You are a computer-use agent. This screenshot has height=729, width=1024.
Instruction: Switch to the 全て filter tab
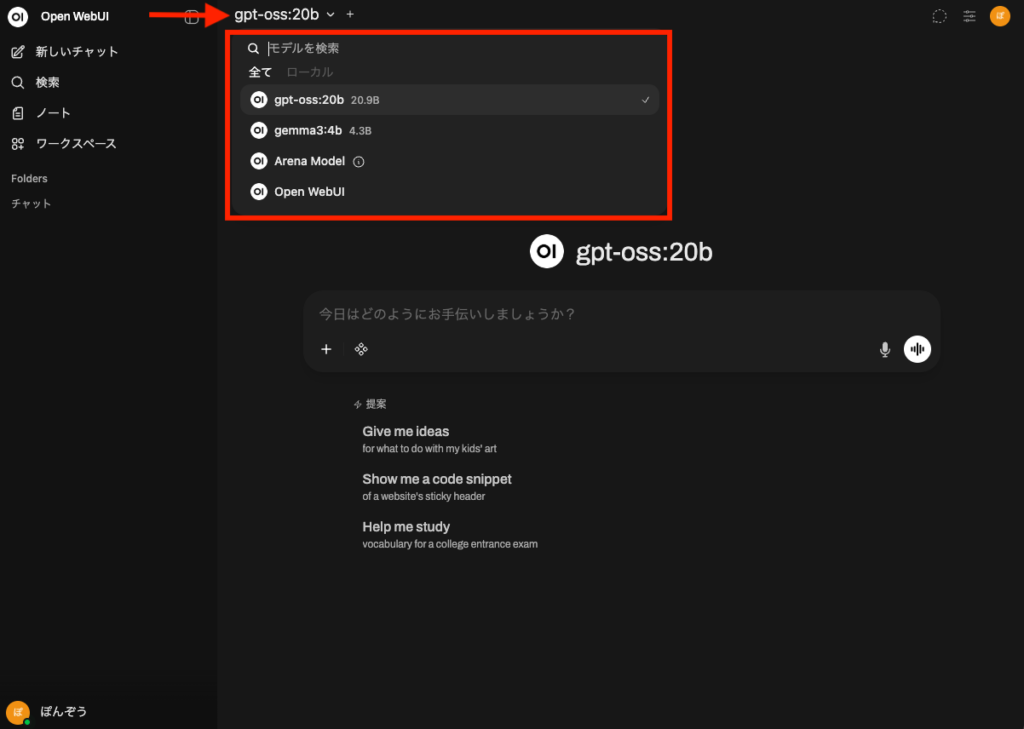[260, 72]
